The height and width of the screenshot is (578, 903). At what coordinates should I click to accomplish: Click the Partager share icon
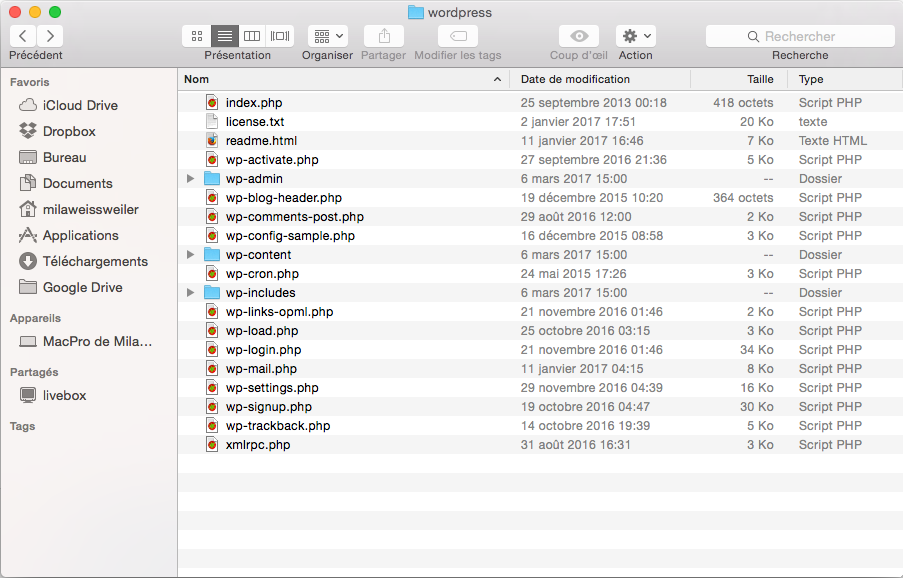click(x=384, y=36)
